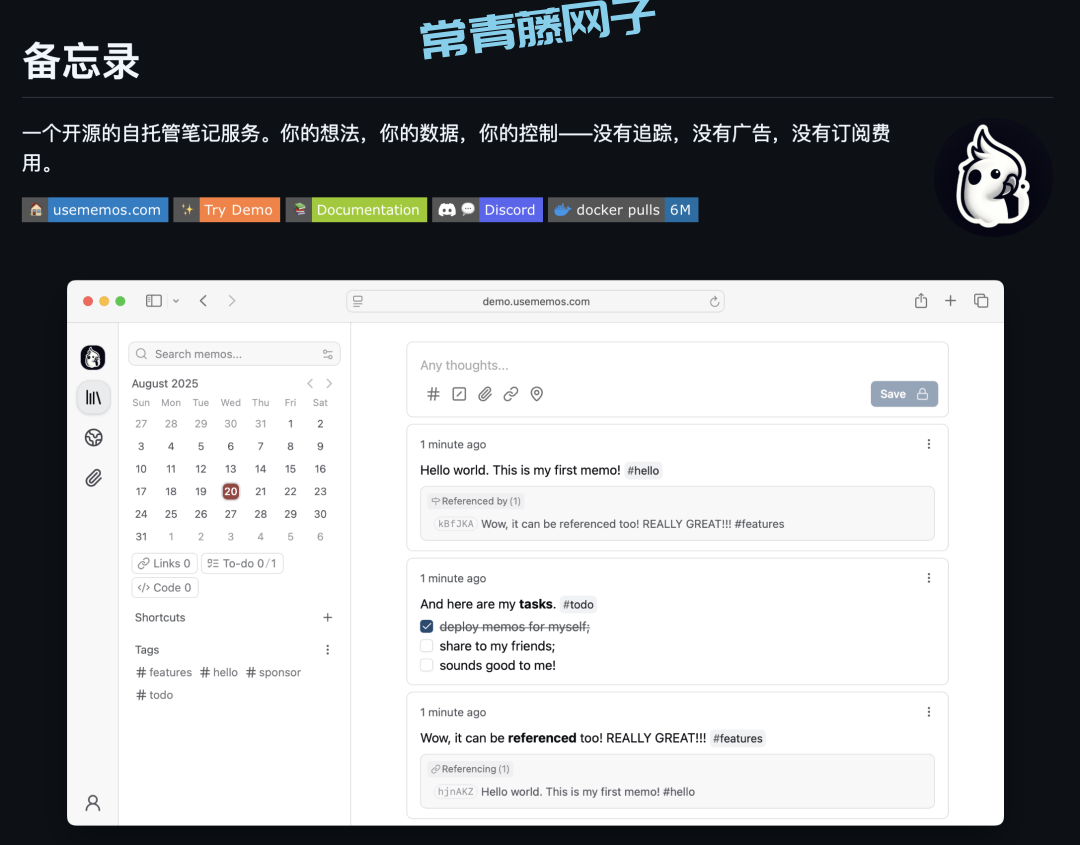Filter memos by the #features tag
This screenshot has height=845, width=1080.
[x=164, y=673]
